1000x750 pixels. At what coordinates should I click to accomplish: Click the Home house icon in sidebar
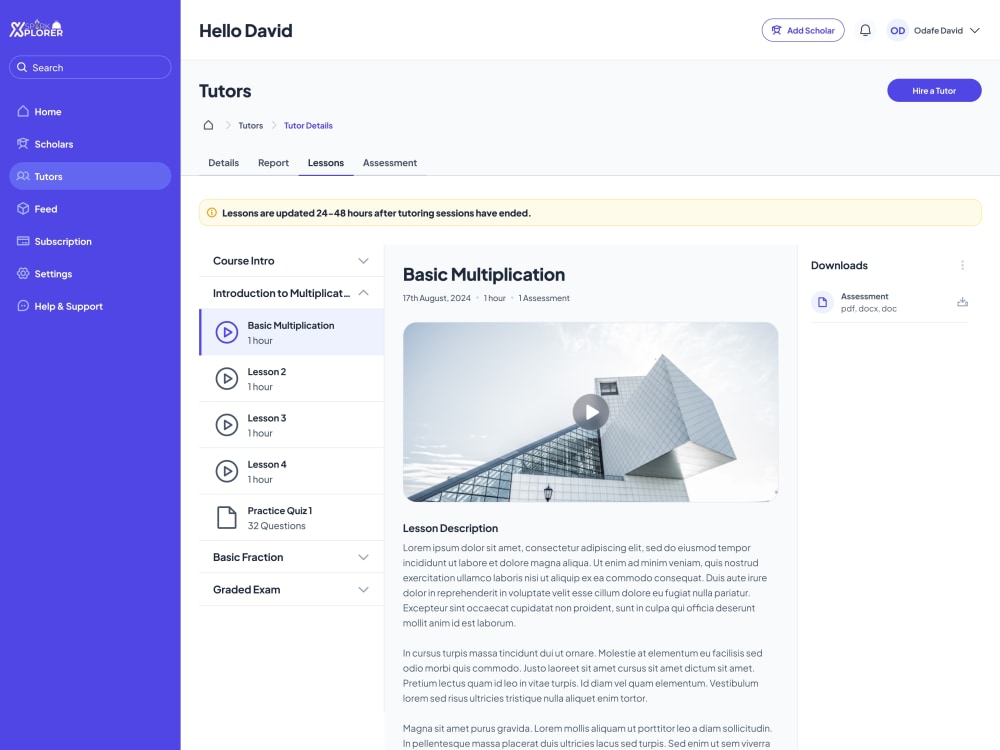pyautogui.click(x=23, y=111)
